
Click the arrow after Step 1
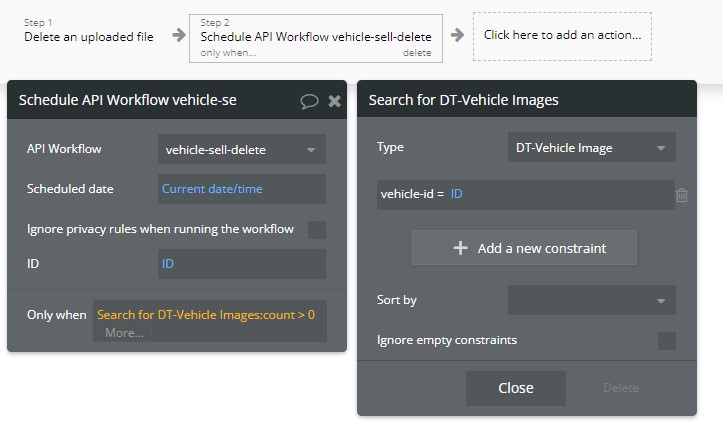pos(178,35)
